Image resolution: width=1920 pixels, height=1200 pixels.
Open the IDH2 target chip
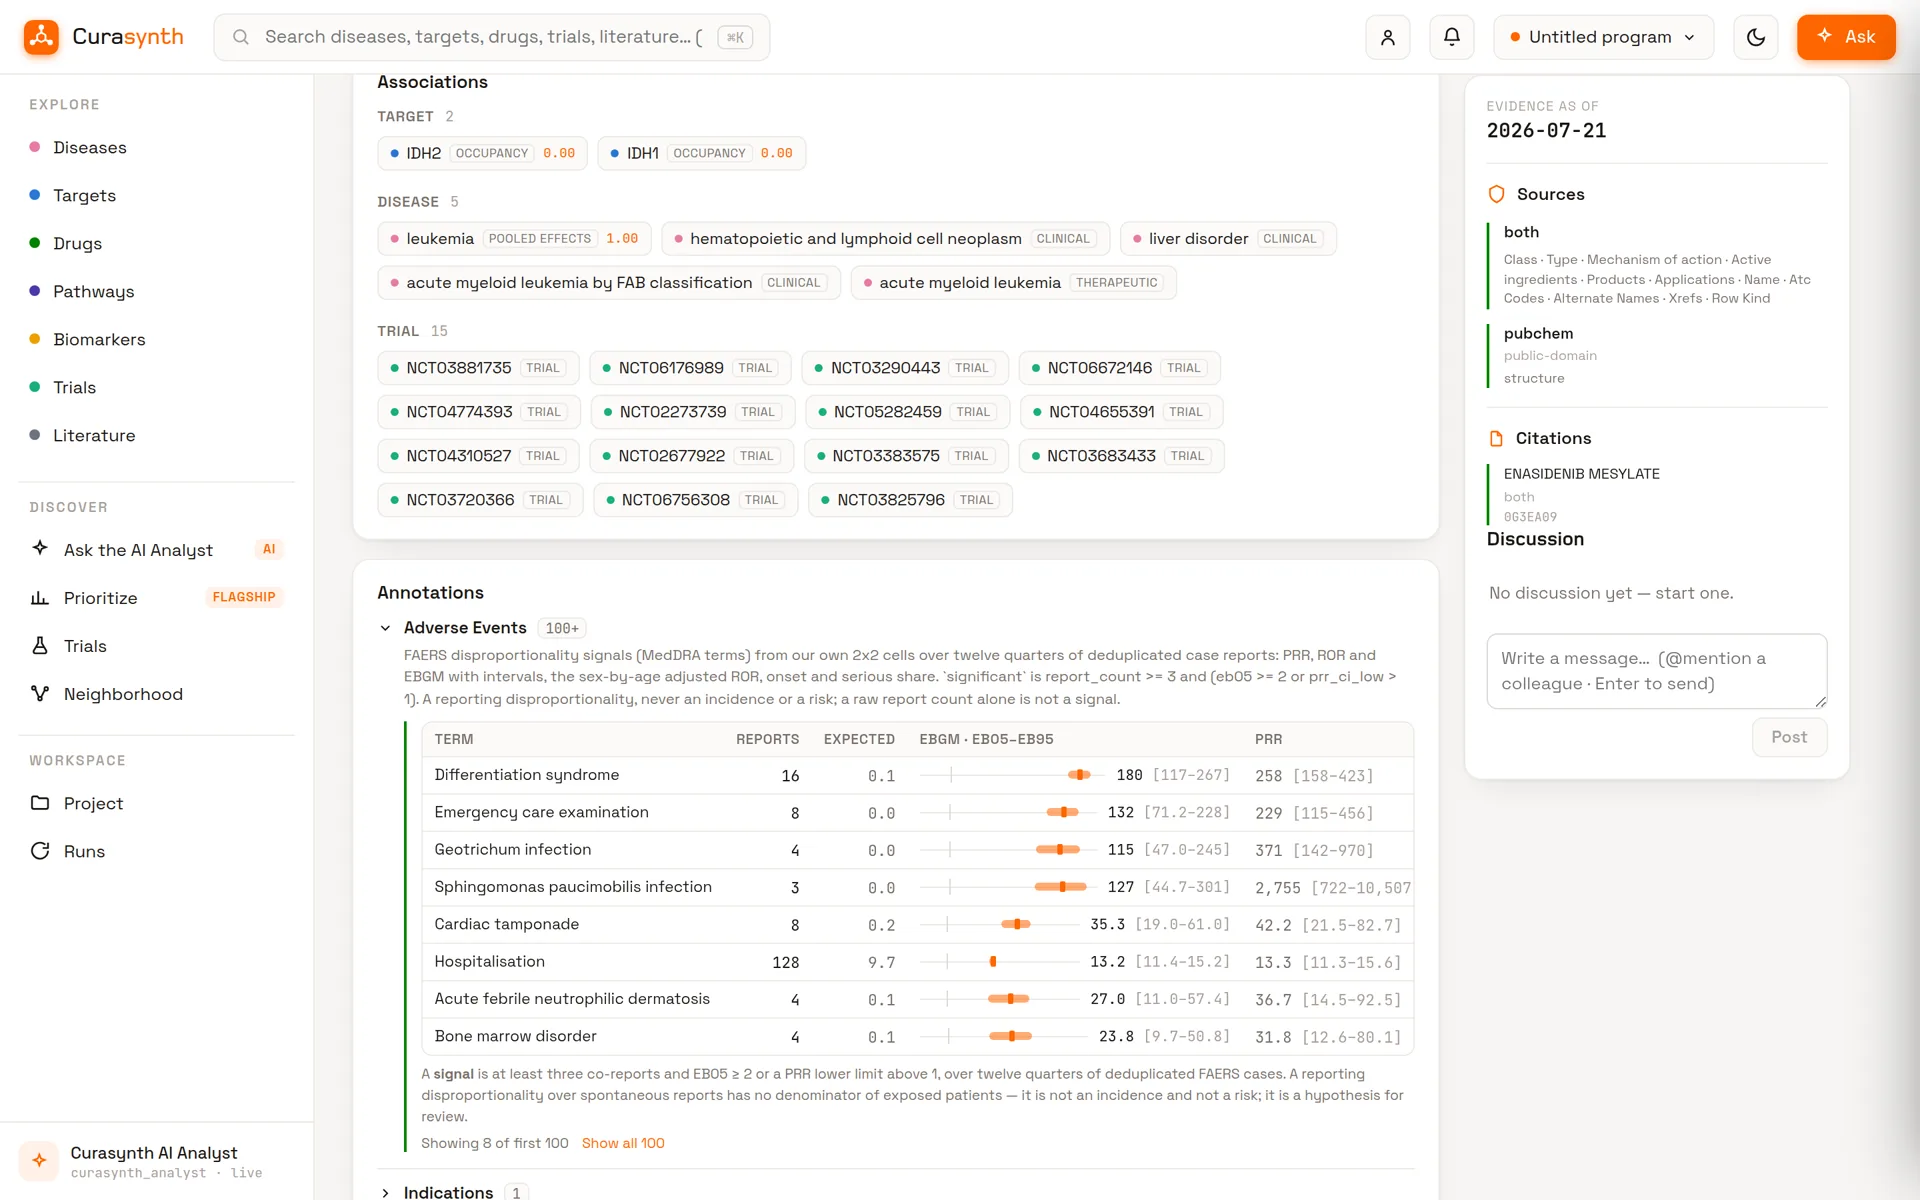pyautogui.click(x=482, y=153)
